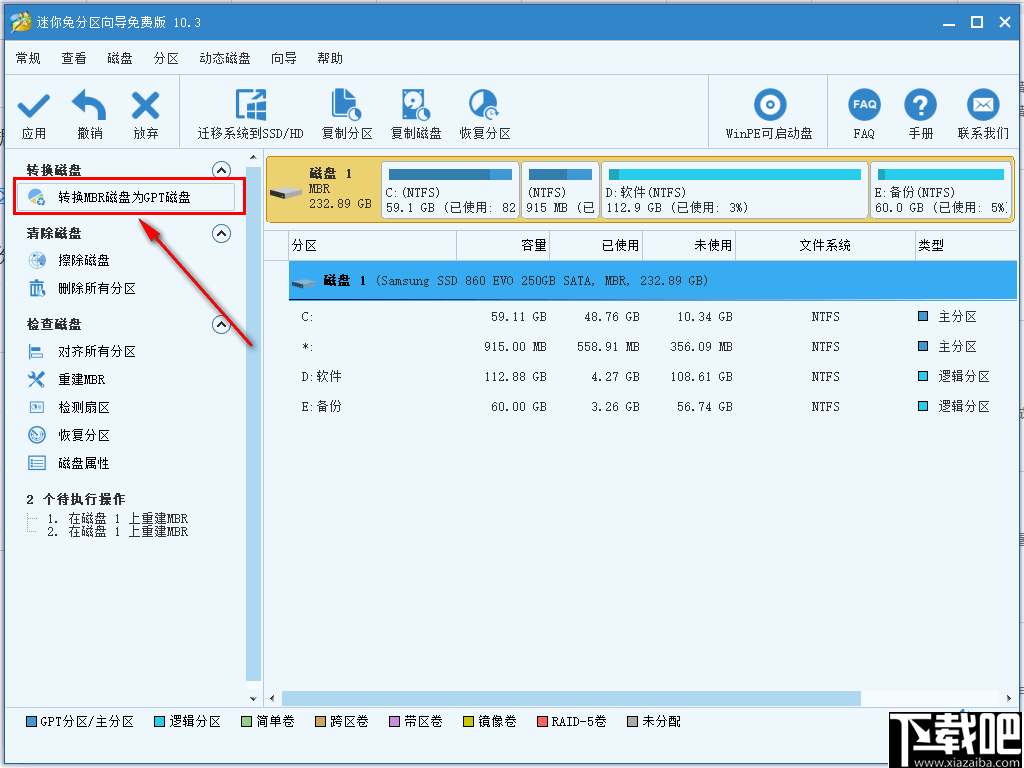Collapse the 清除磁盘 section
This screenshot has height=768, width=1024.
[x=221, y=233]
